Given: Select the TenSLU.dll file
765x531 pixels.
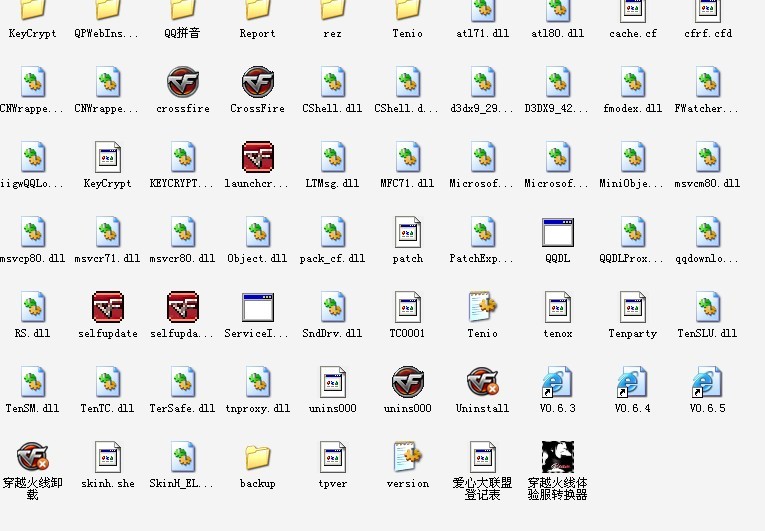Looking at the screenshot, I should 707,307.
